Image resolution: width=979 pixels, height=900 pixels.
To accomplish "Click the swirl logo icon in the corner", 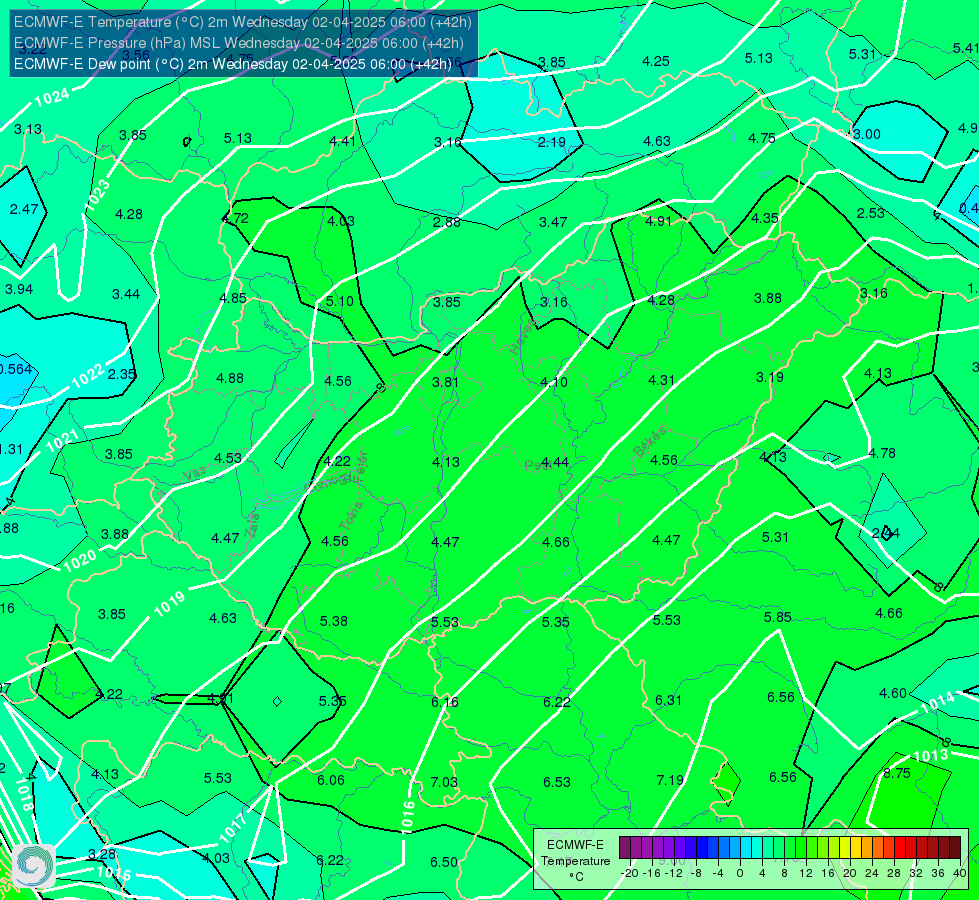I will pyautogui.click(x=33, y=866).
